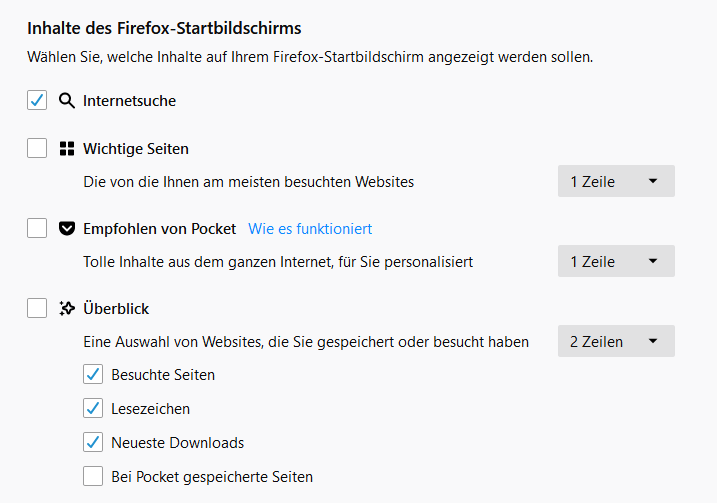
Task: Click the Lesezeichen label text
Action: pos(150,409)
